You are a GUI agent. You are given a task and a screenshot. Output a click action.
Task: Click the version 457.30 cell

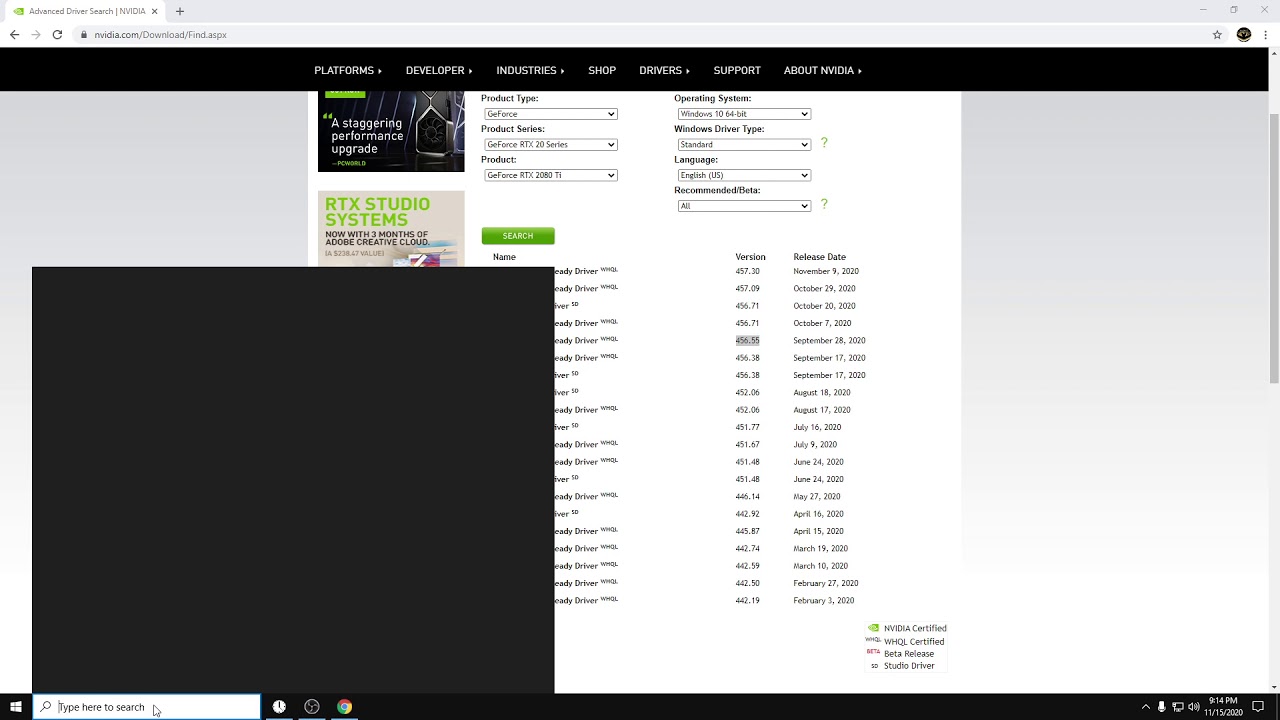click(747, 271)
